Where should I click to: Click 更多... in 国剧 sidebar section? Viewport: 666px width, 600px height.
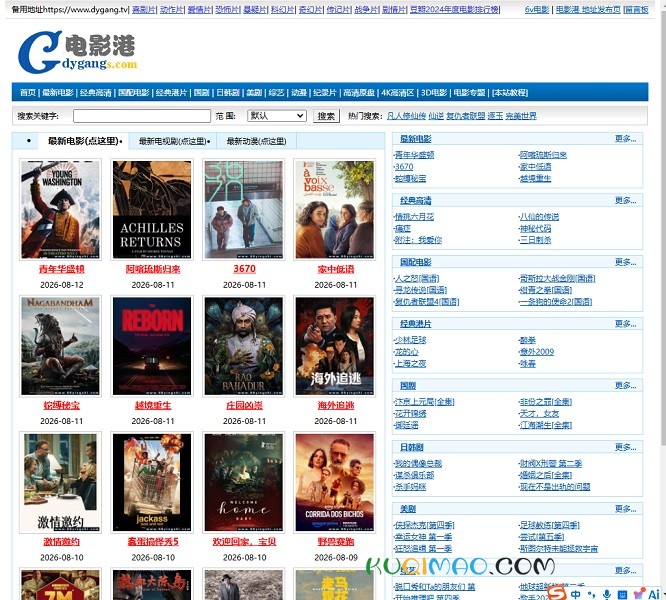point(625,386)
